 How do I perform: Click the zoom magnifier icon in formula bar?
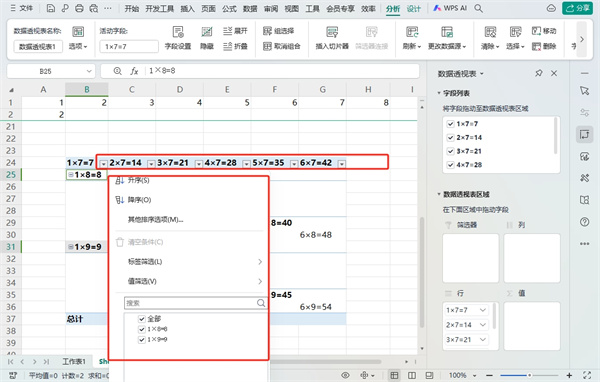point(117,71)
